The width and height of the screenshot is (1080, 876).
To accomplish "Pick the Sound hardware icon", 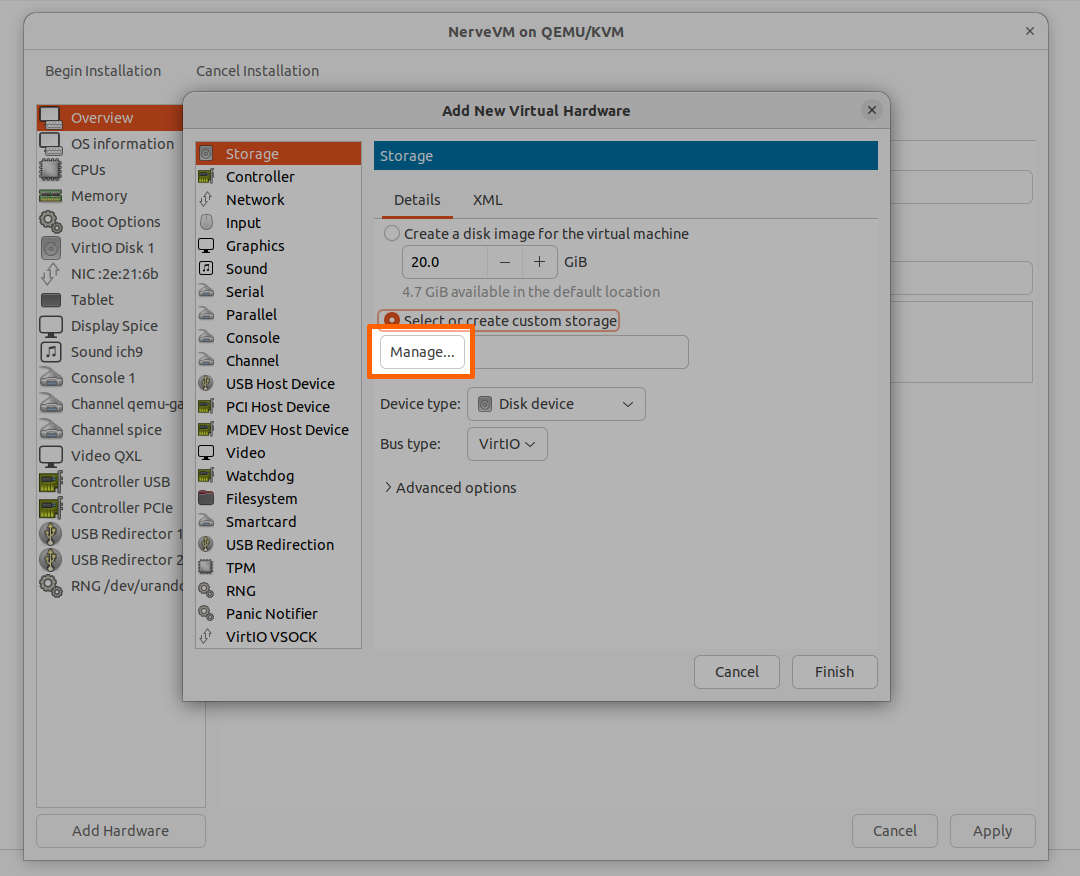I will pos(206,269).
